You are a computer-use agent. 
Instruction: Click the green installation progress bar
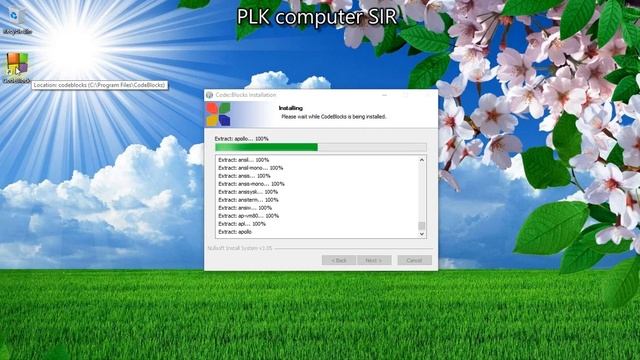321,147
